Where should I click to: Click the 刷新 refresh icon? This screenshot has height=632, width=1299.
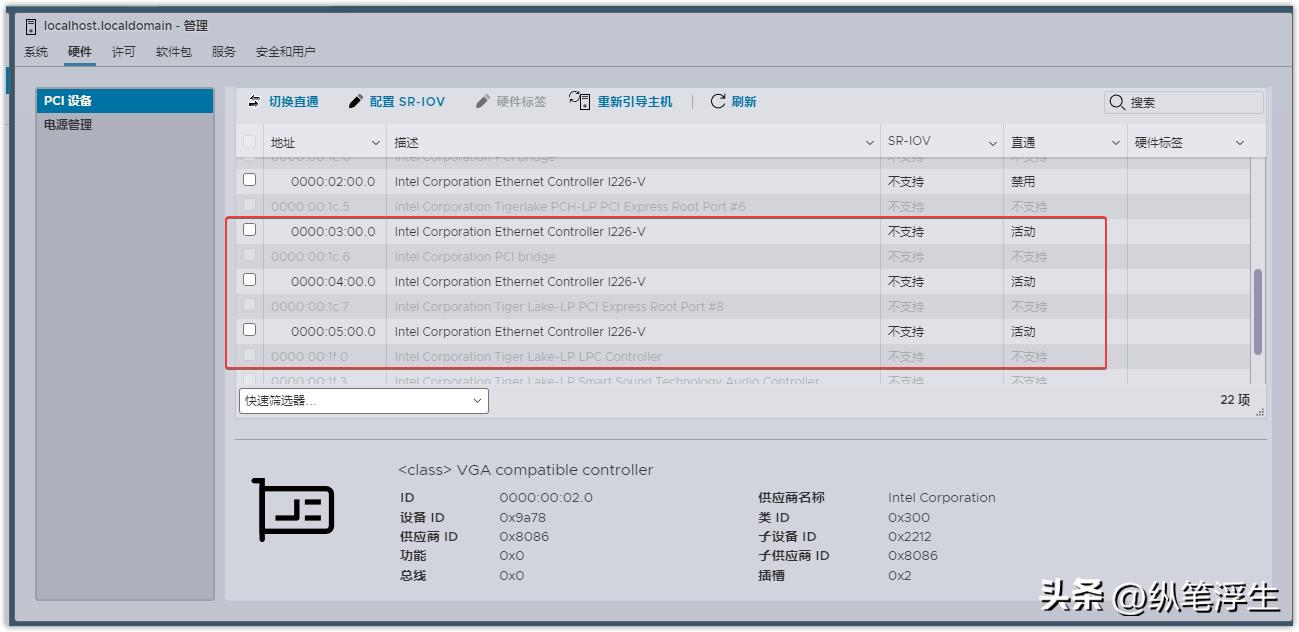coord(718,101)
